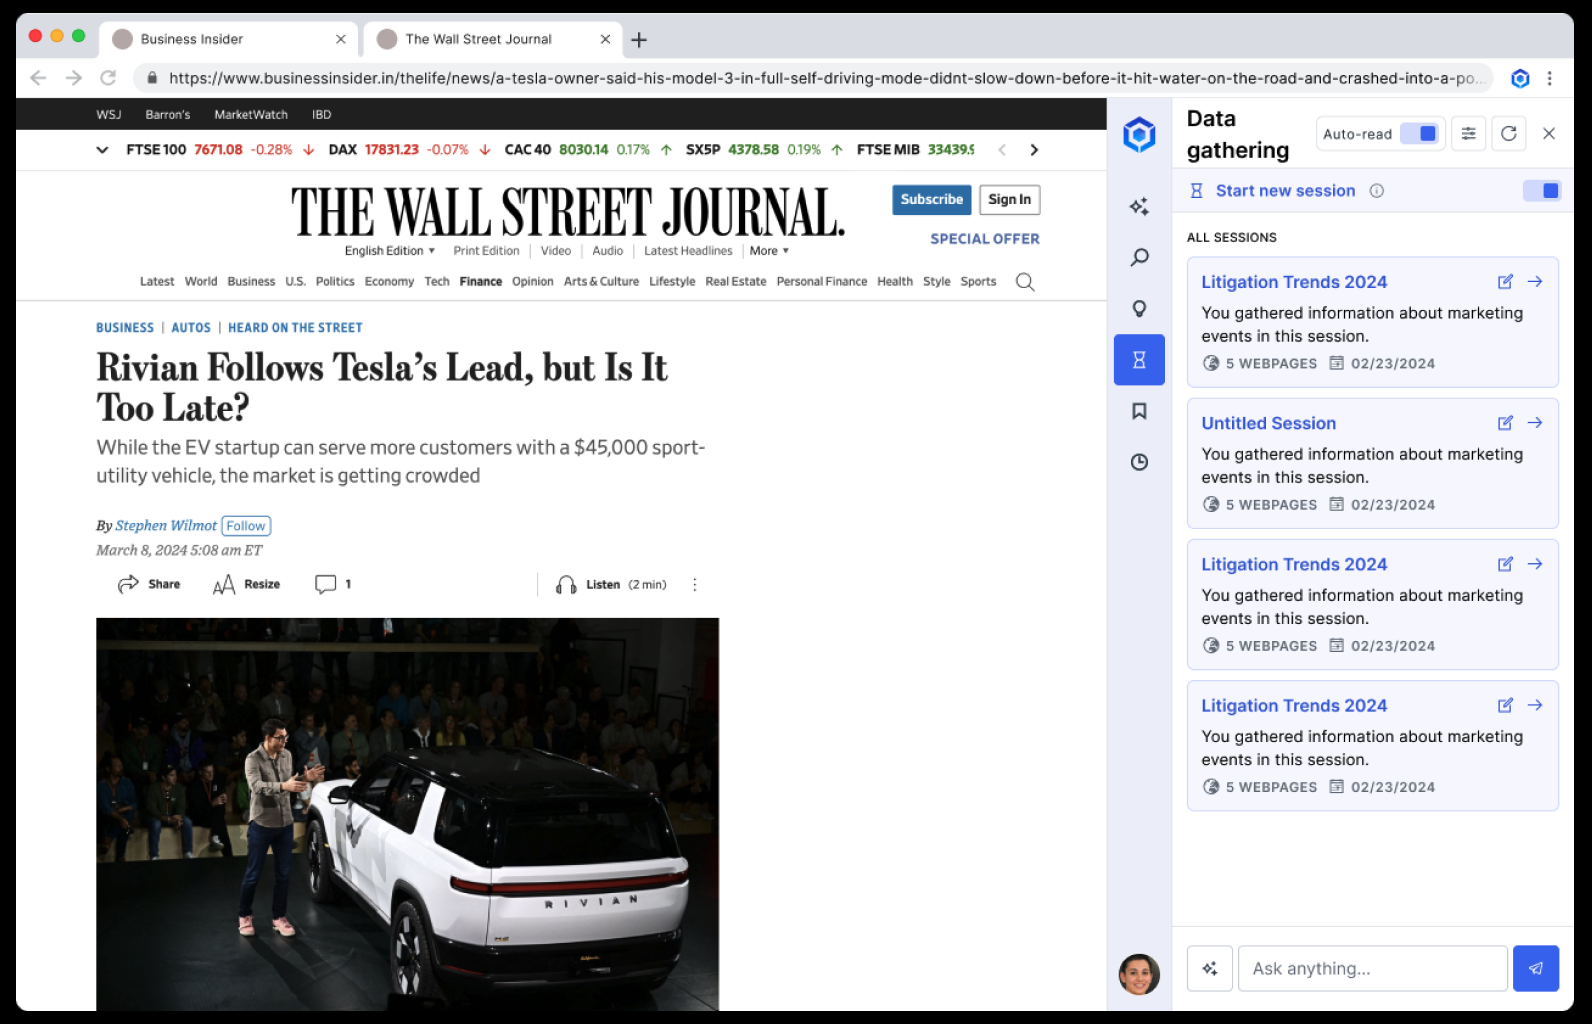This screenshot has width=1592, height=1024.
Task: Open the user profile avatar
Action: pos(1139,974)
